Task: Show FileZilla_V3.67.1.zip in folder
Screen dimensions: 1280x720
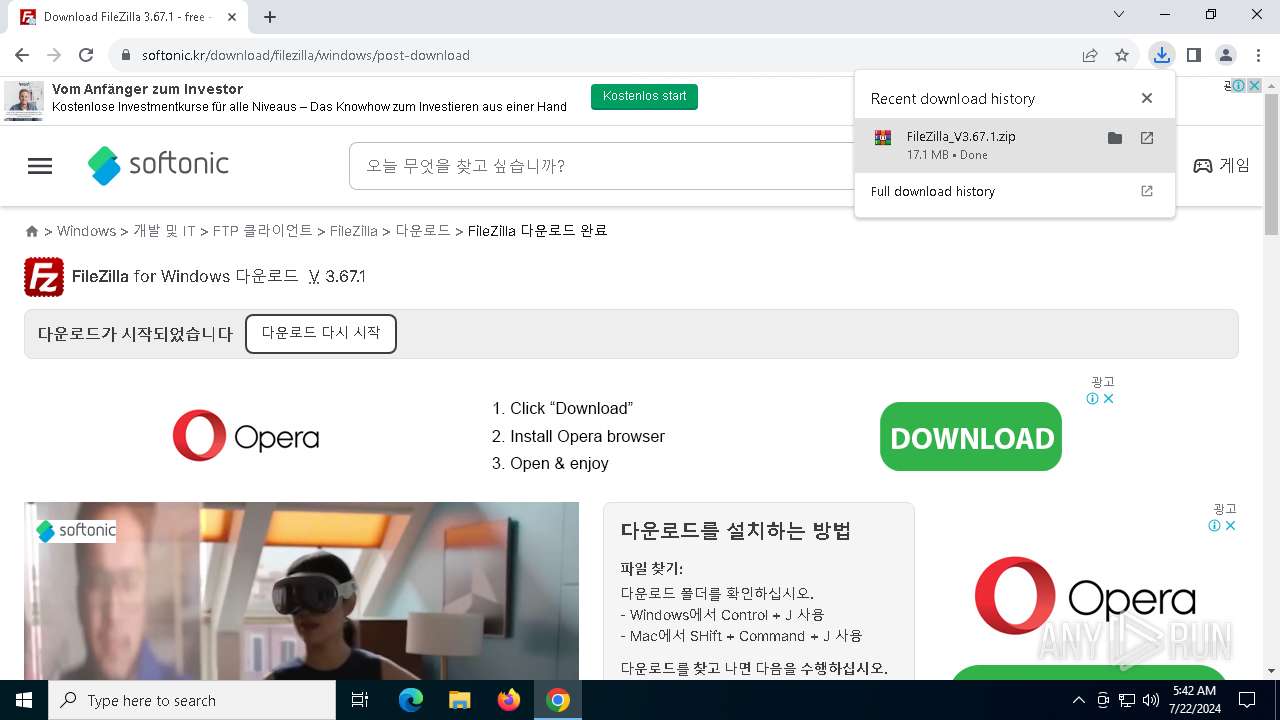Action: point(1115,138)
